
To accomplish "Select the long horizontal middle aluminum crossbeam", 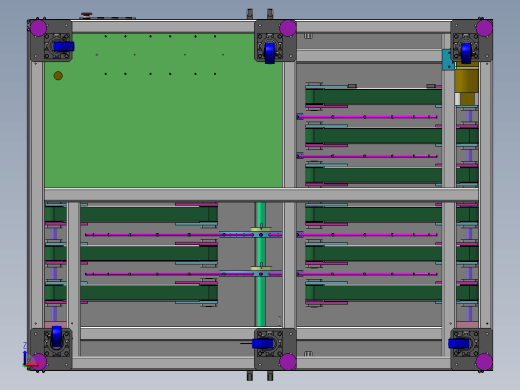I will (261, 195).
